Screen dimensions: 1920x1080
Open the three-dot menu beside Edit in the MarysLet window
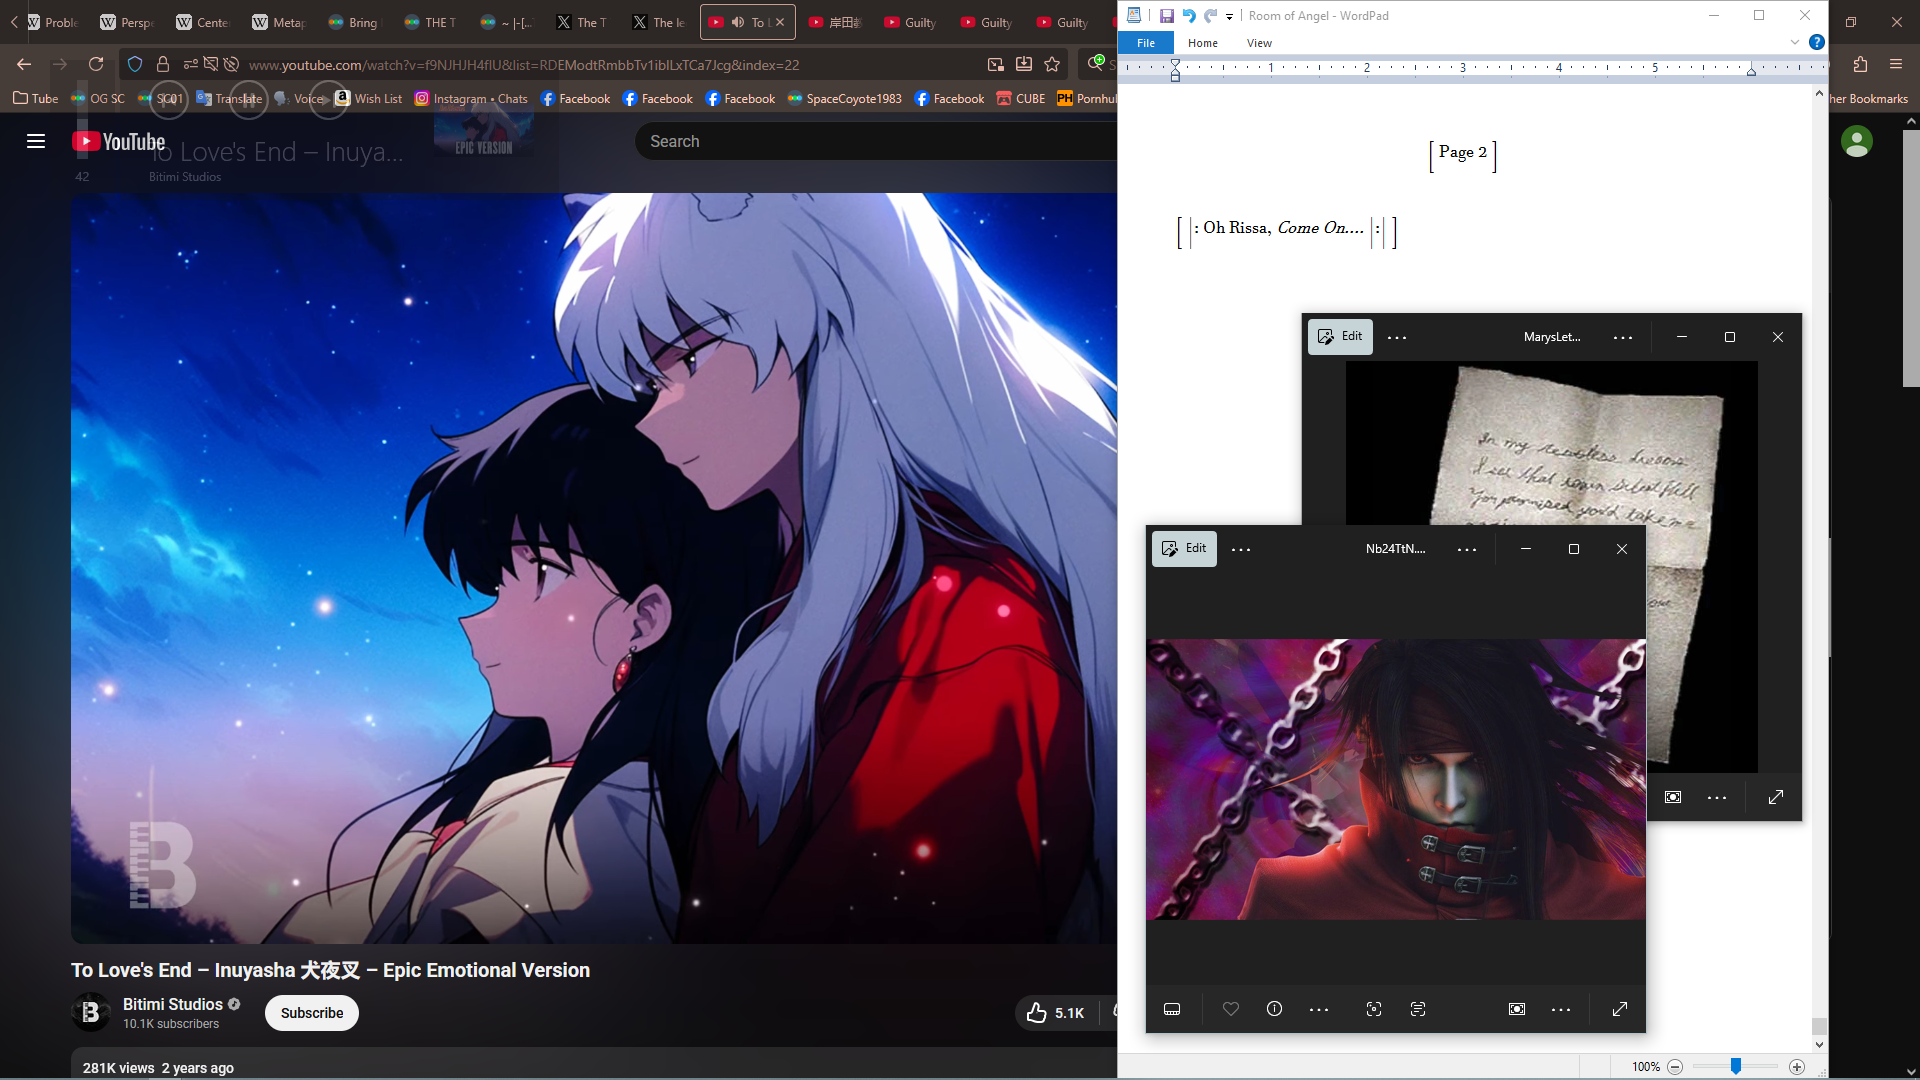click(1397, 337)
